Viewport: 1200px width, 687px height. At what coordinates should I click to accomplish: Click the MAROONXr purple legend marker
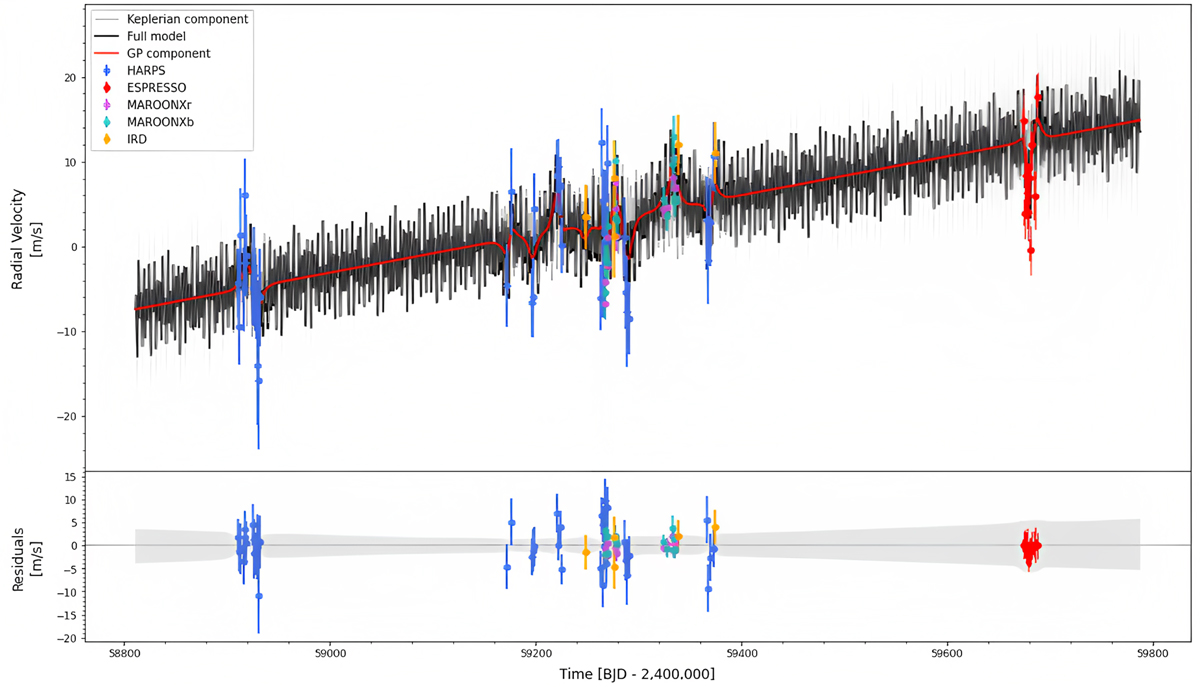pyautogui.click(x=107, y=104)
